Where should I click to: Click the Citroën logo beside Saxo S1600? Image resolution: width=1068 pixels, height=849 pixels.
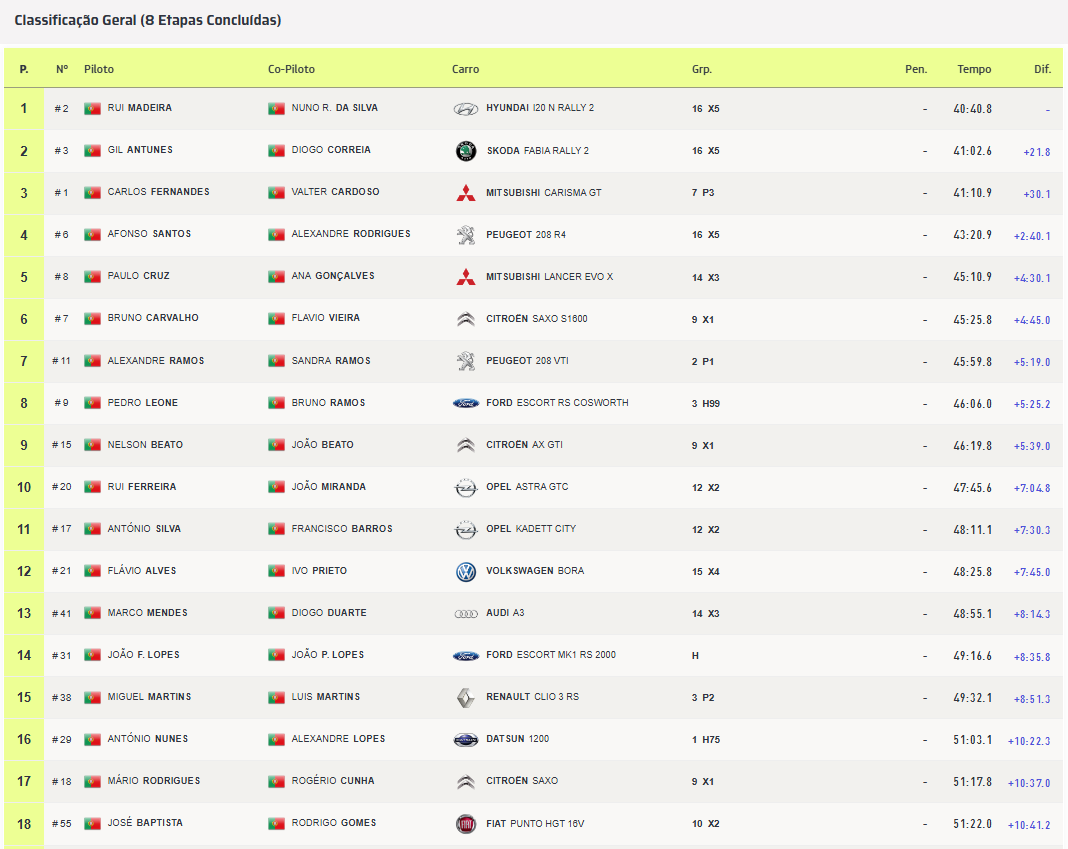[x=466, y=319]
